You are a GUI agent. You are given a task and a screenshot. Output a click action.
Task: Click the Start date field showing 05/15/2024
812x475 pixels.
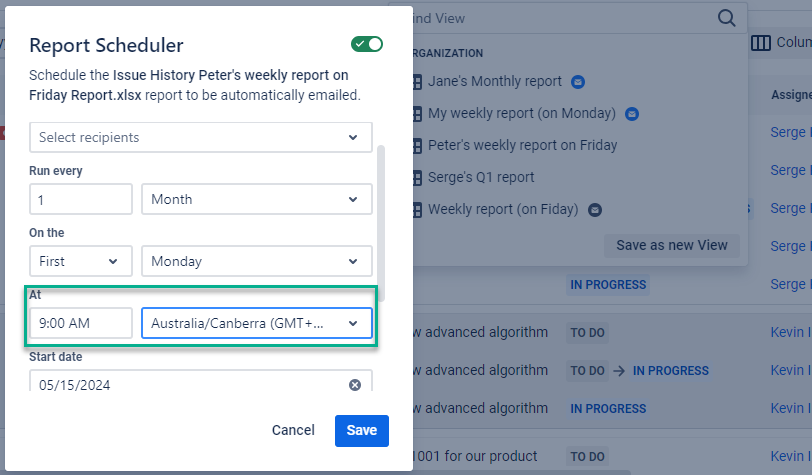(x=180, y=385)
